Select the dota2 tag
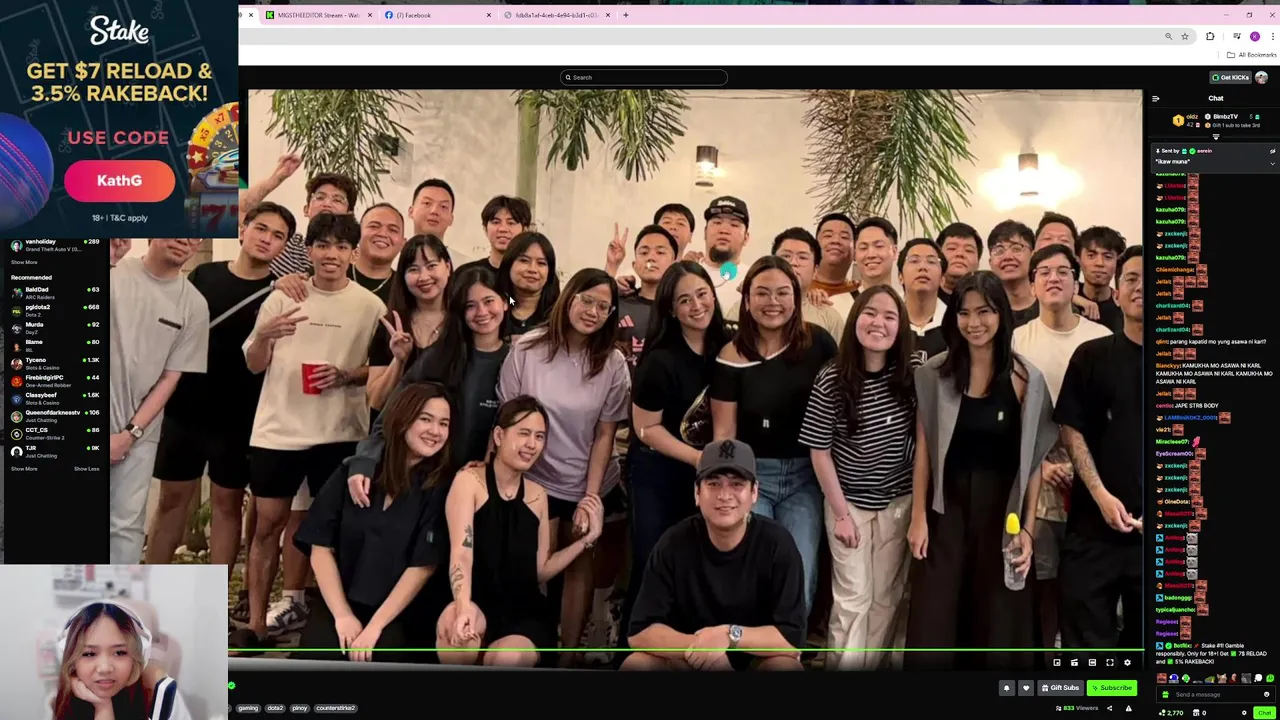 click(x=275, y=708)
